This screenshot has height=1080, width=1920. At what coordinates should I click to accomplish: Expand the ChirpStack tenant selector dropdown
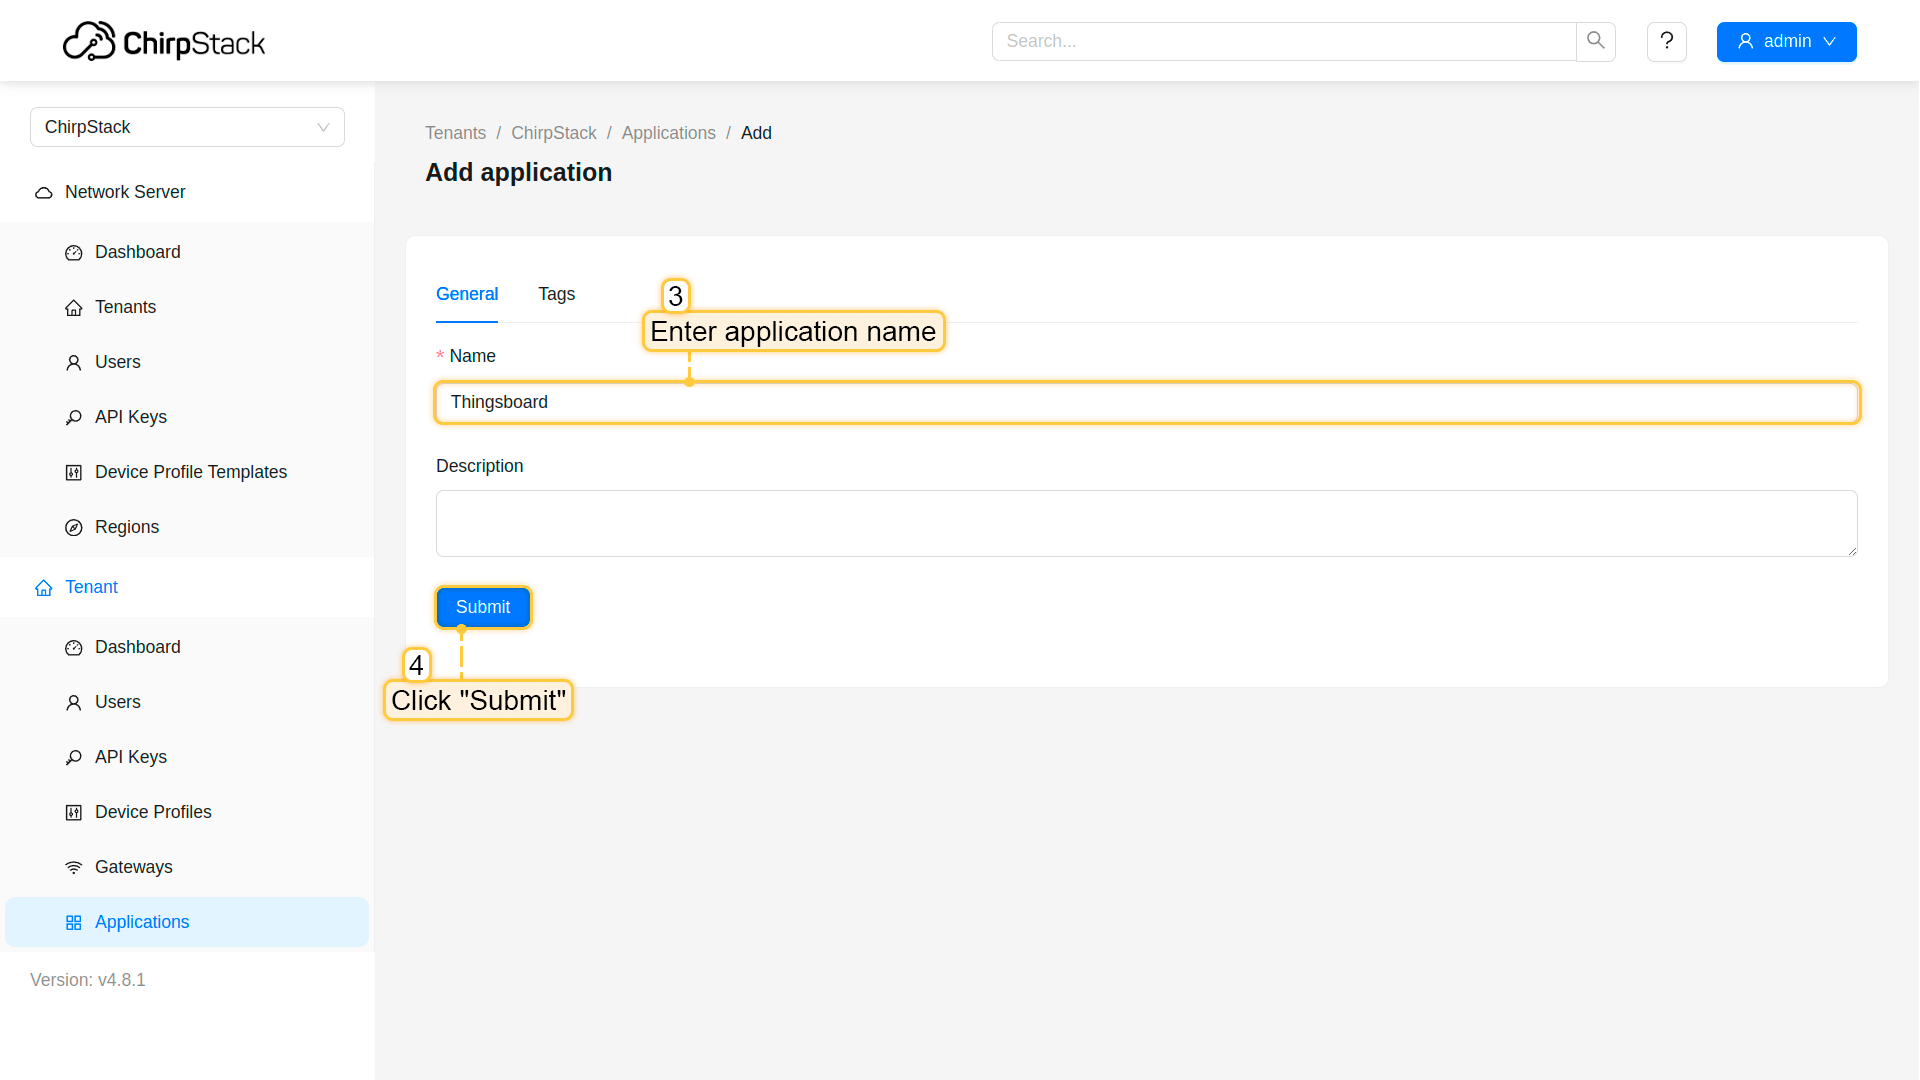pos(187,127)
